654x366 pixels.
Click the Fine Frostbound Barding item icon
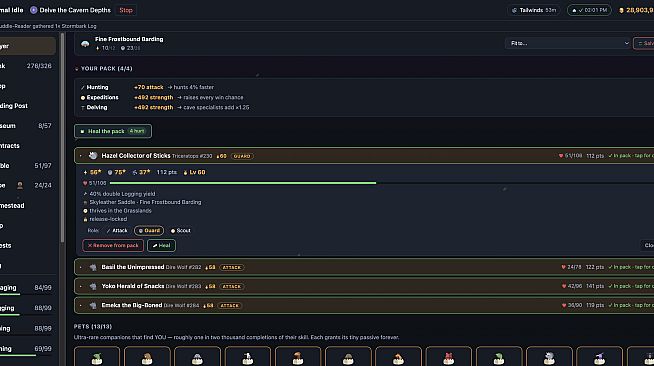[85, 43]
